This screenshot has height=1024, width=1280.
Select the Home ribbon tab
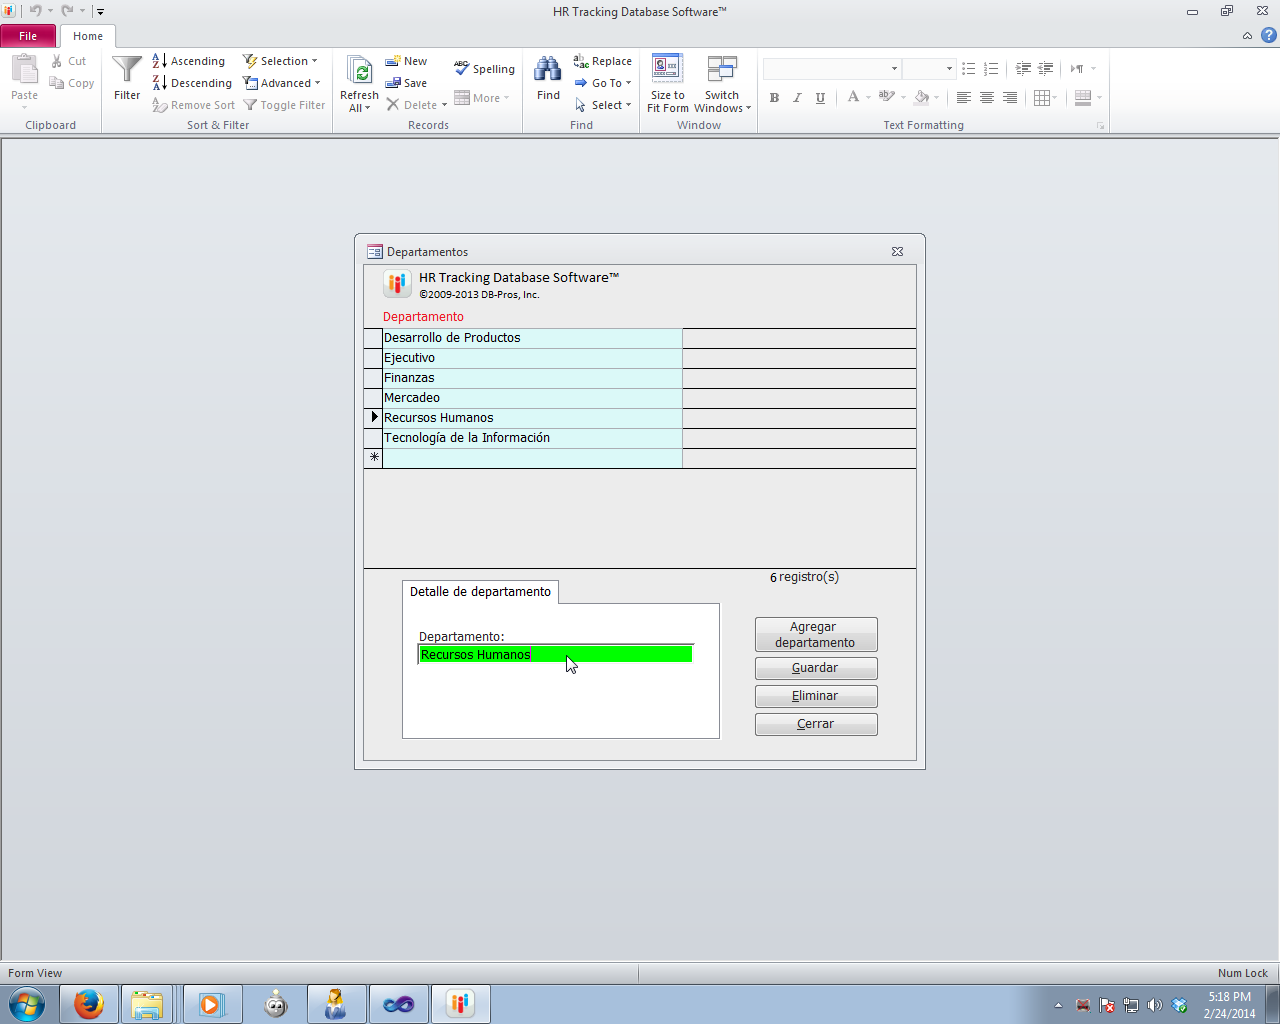point(88,36)
